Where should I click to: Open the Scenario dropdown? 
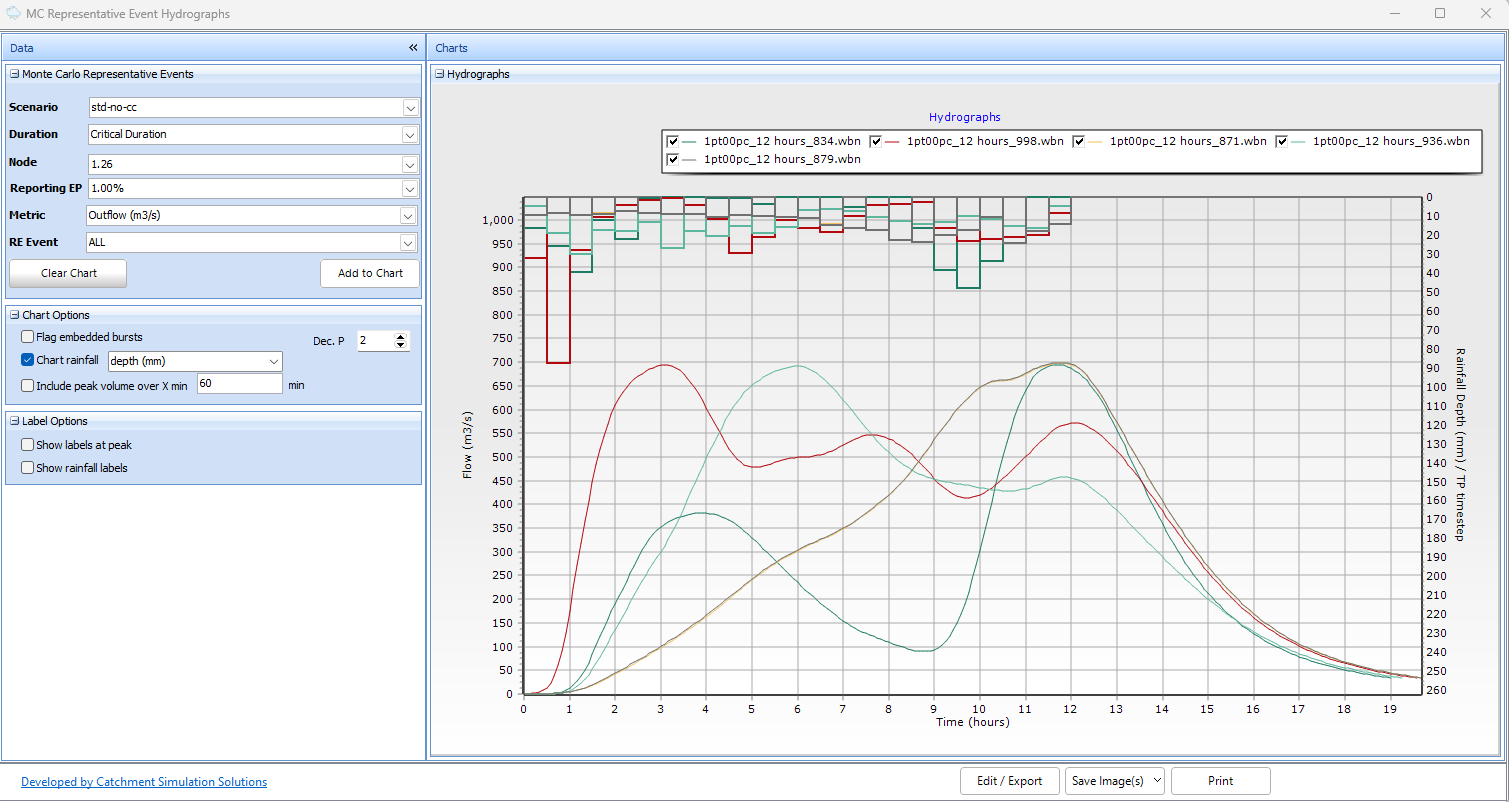[x=410, y=107]
